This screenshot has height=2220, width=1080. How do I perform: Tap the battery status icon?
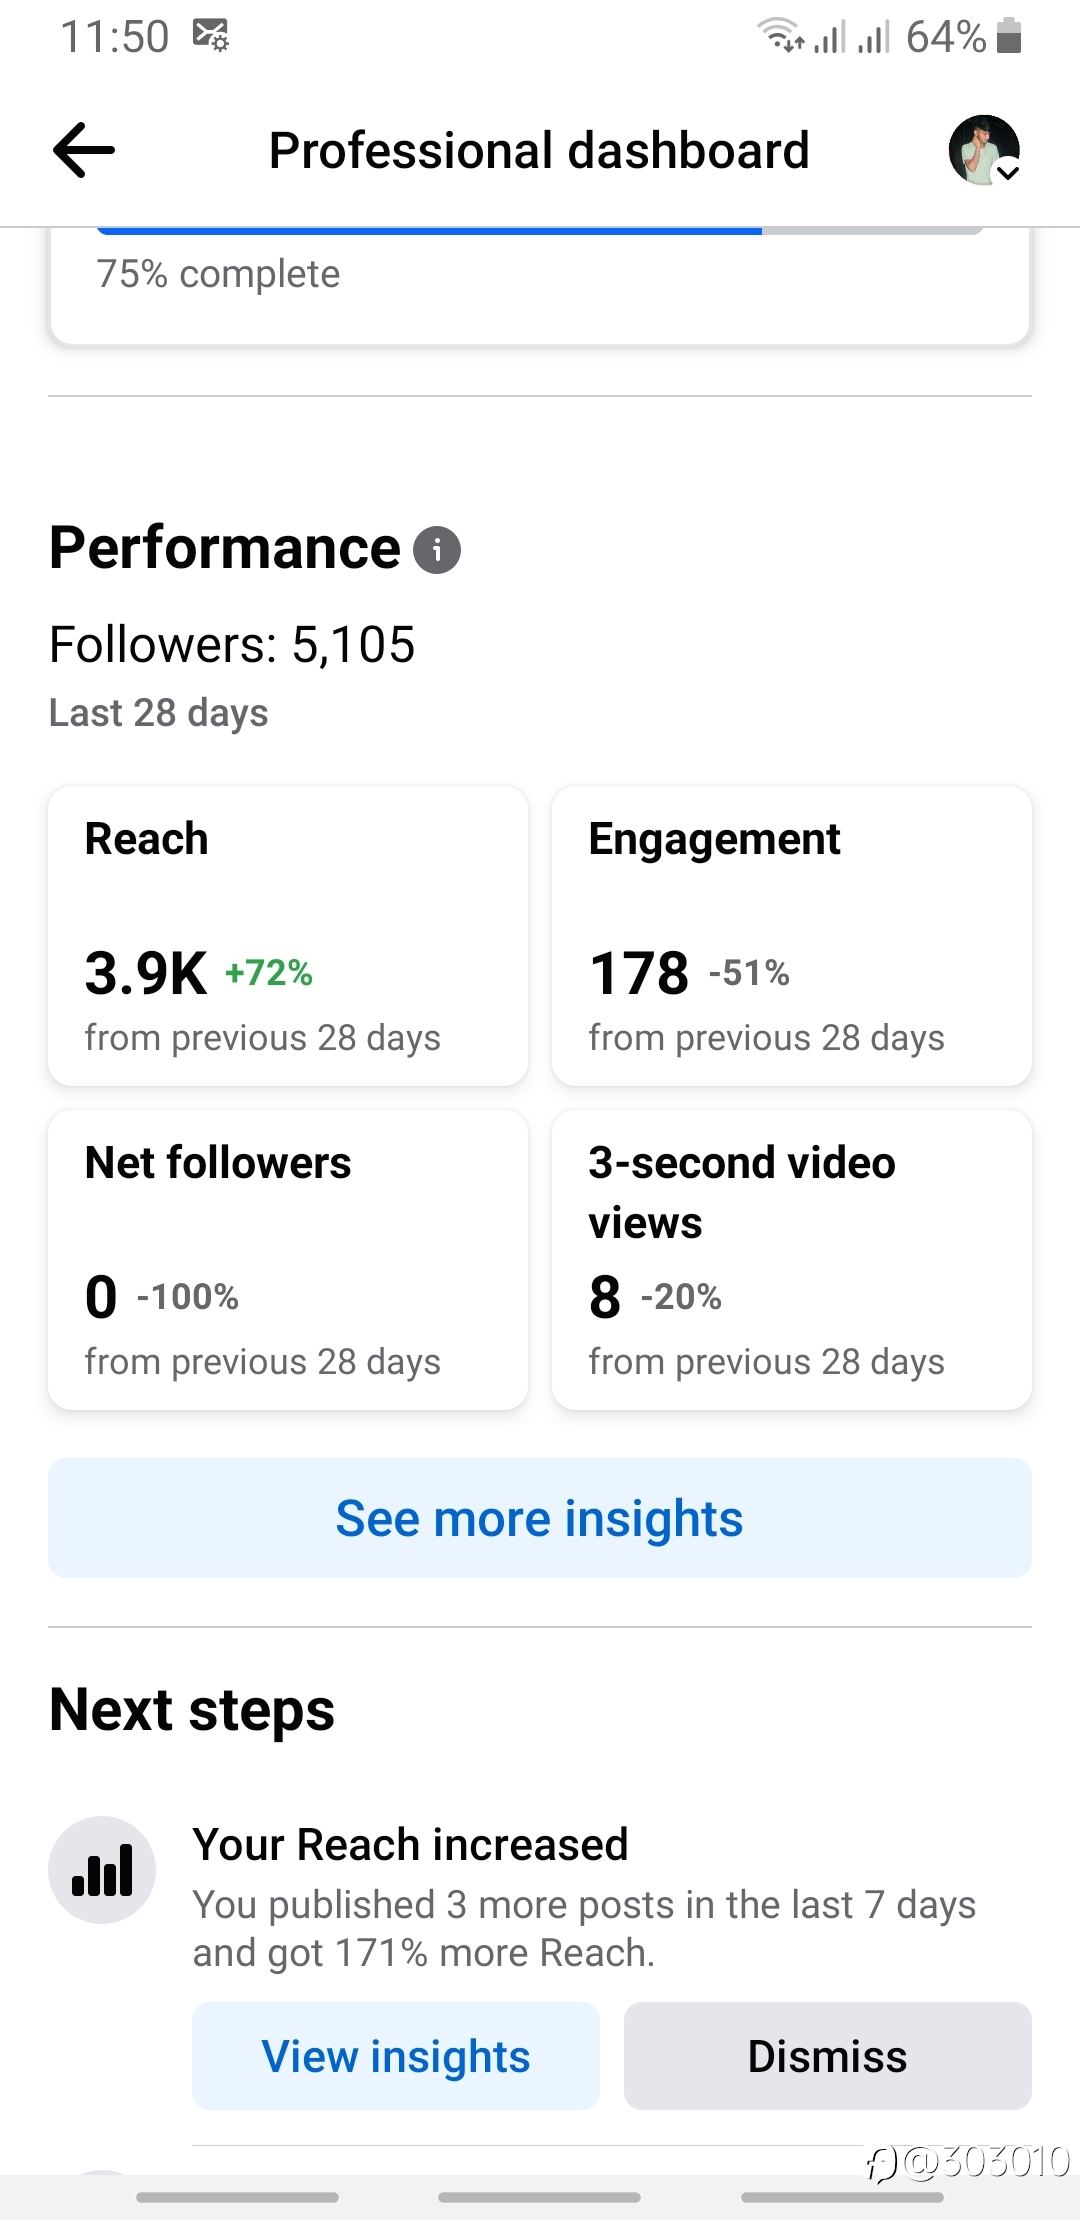(1010, 36)
